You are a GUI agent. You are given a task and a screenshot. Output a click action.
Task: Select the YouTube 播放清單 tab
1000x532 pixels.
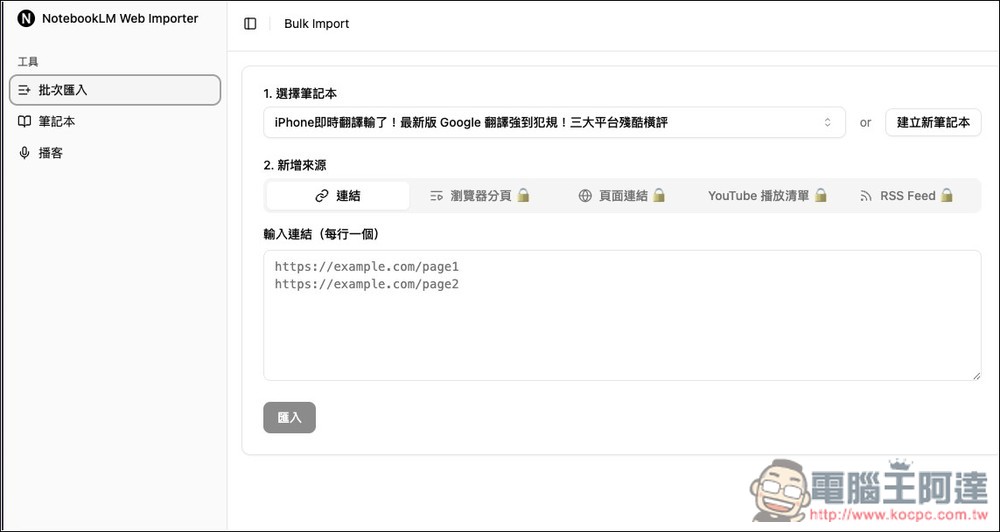(x=767, y=196)
